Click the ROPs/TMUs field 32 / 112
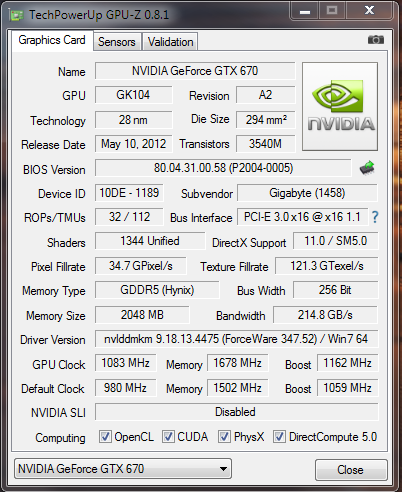The image size is (402, 492). 129,217
